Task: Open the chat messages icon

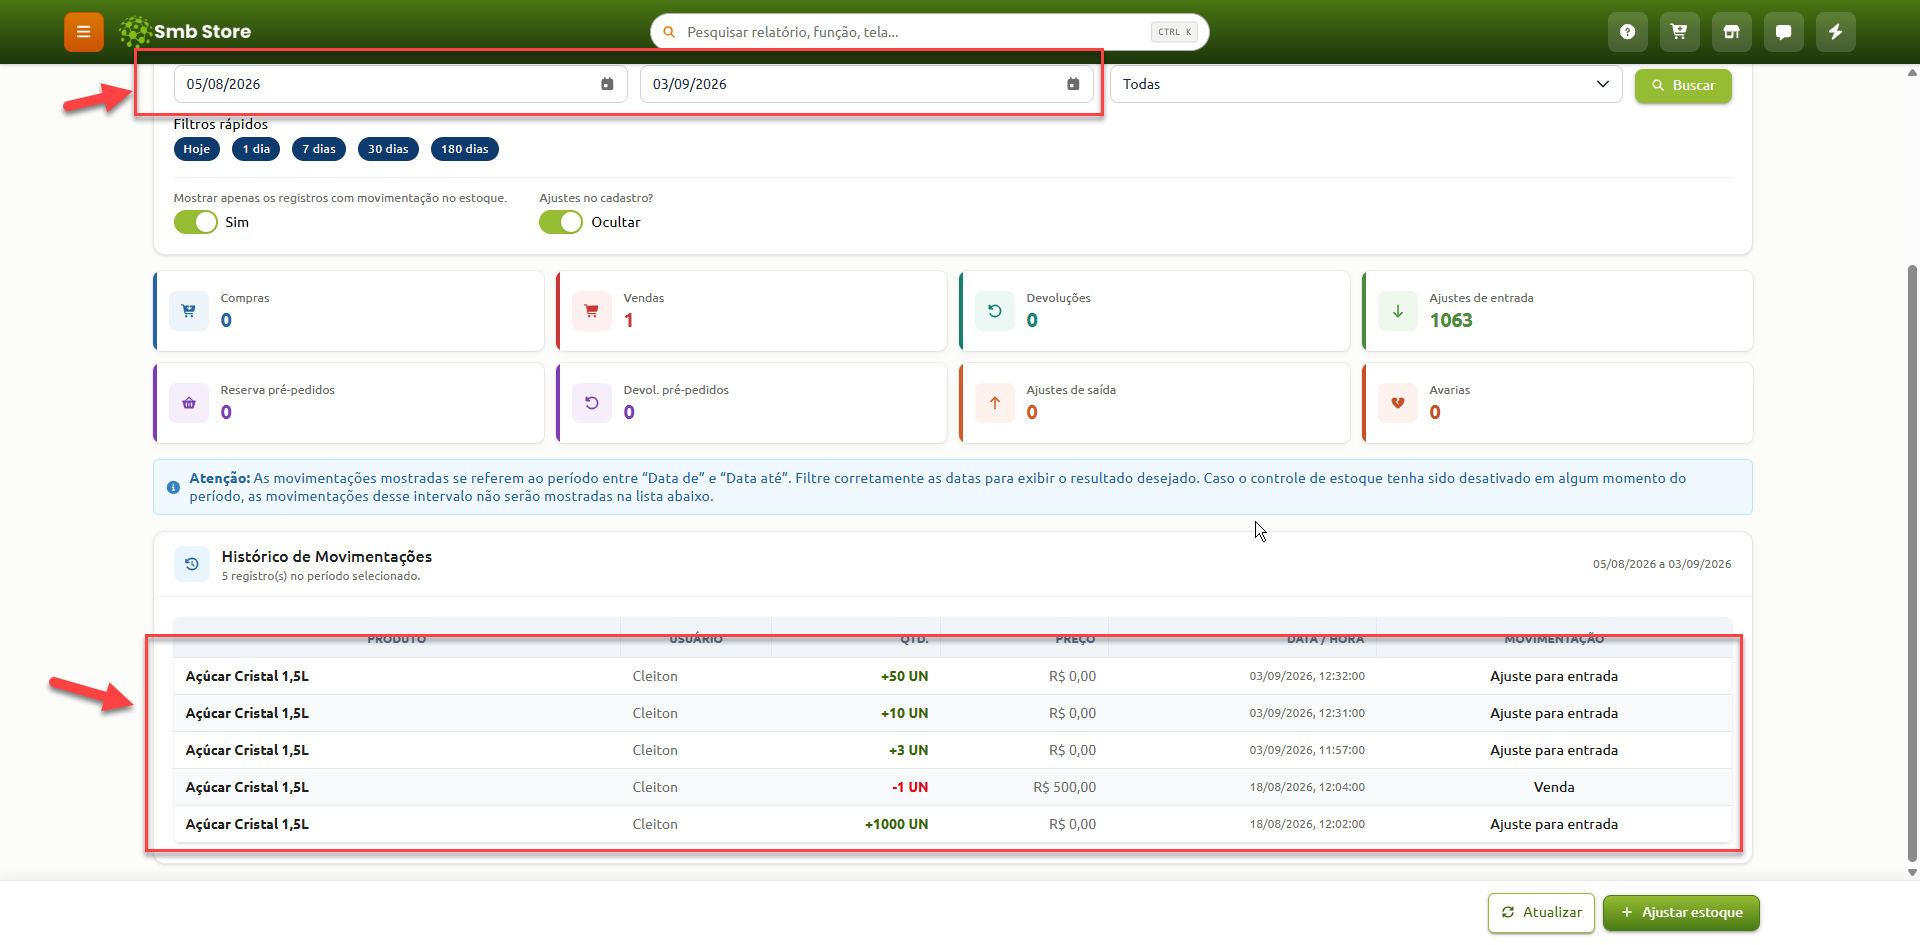Action: point(1784,32)
